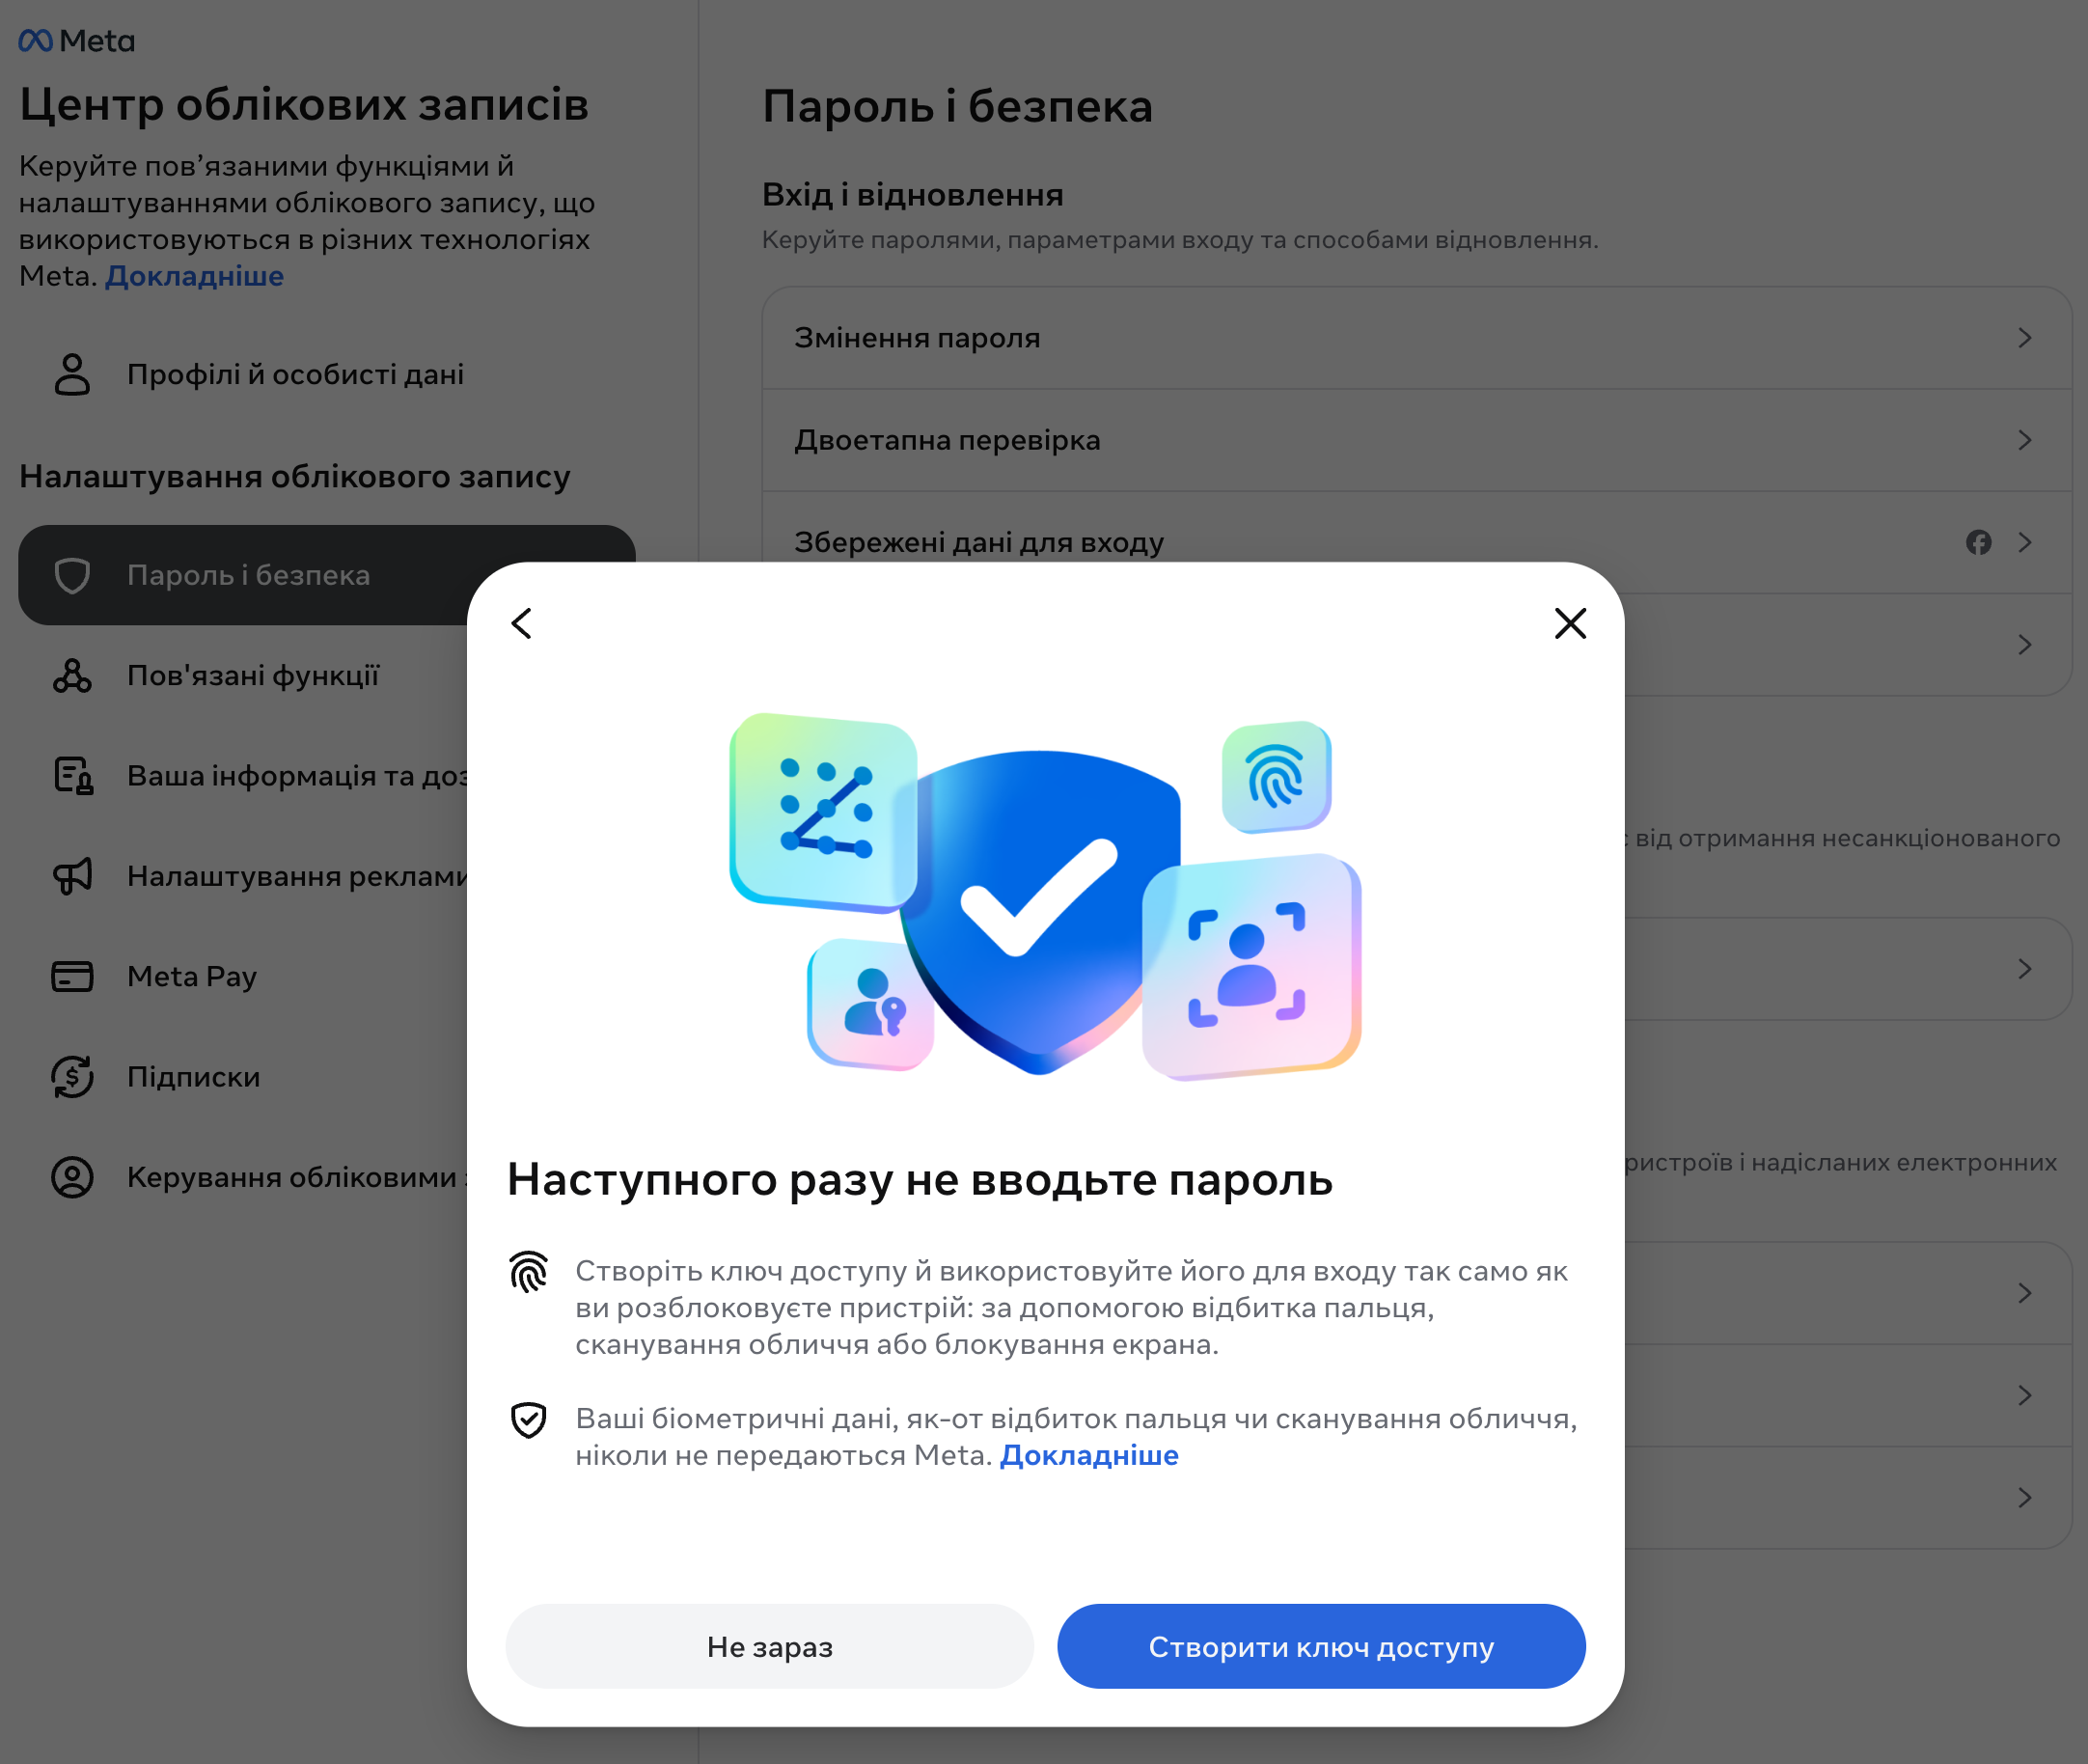Image resolution: width=2088 pixels, height=1764 pixels.
Task: Click the Meta logo
Action: coord(77,41)
